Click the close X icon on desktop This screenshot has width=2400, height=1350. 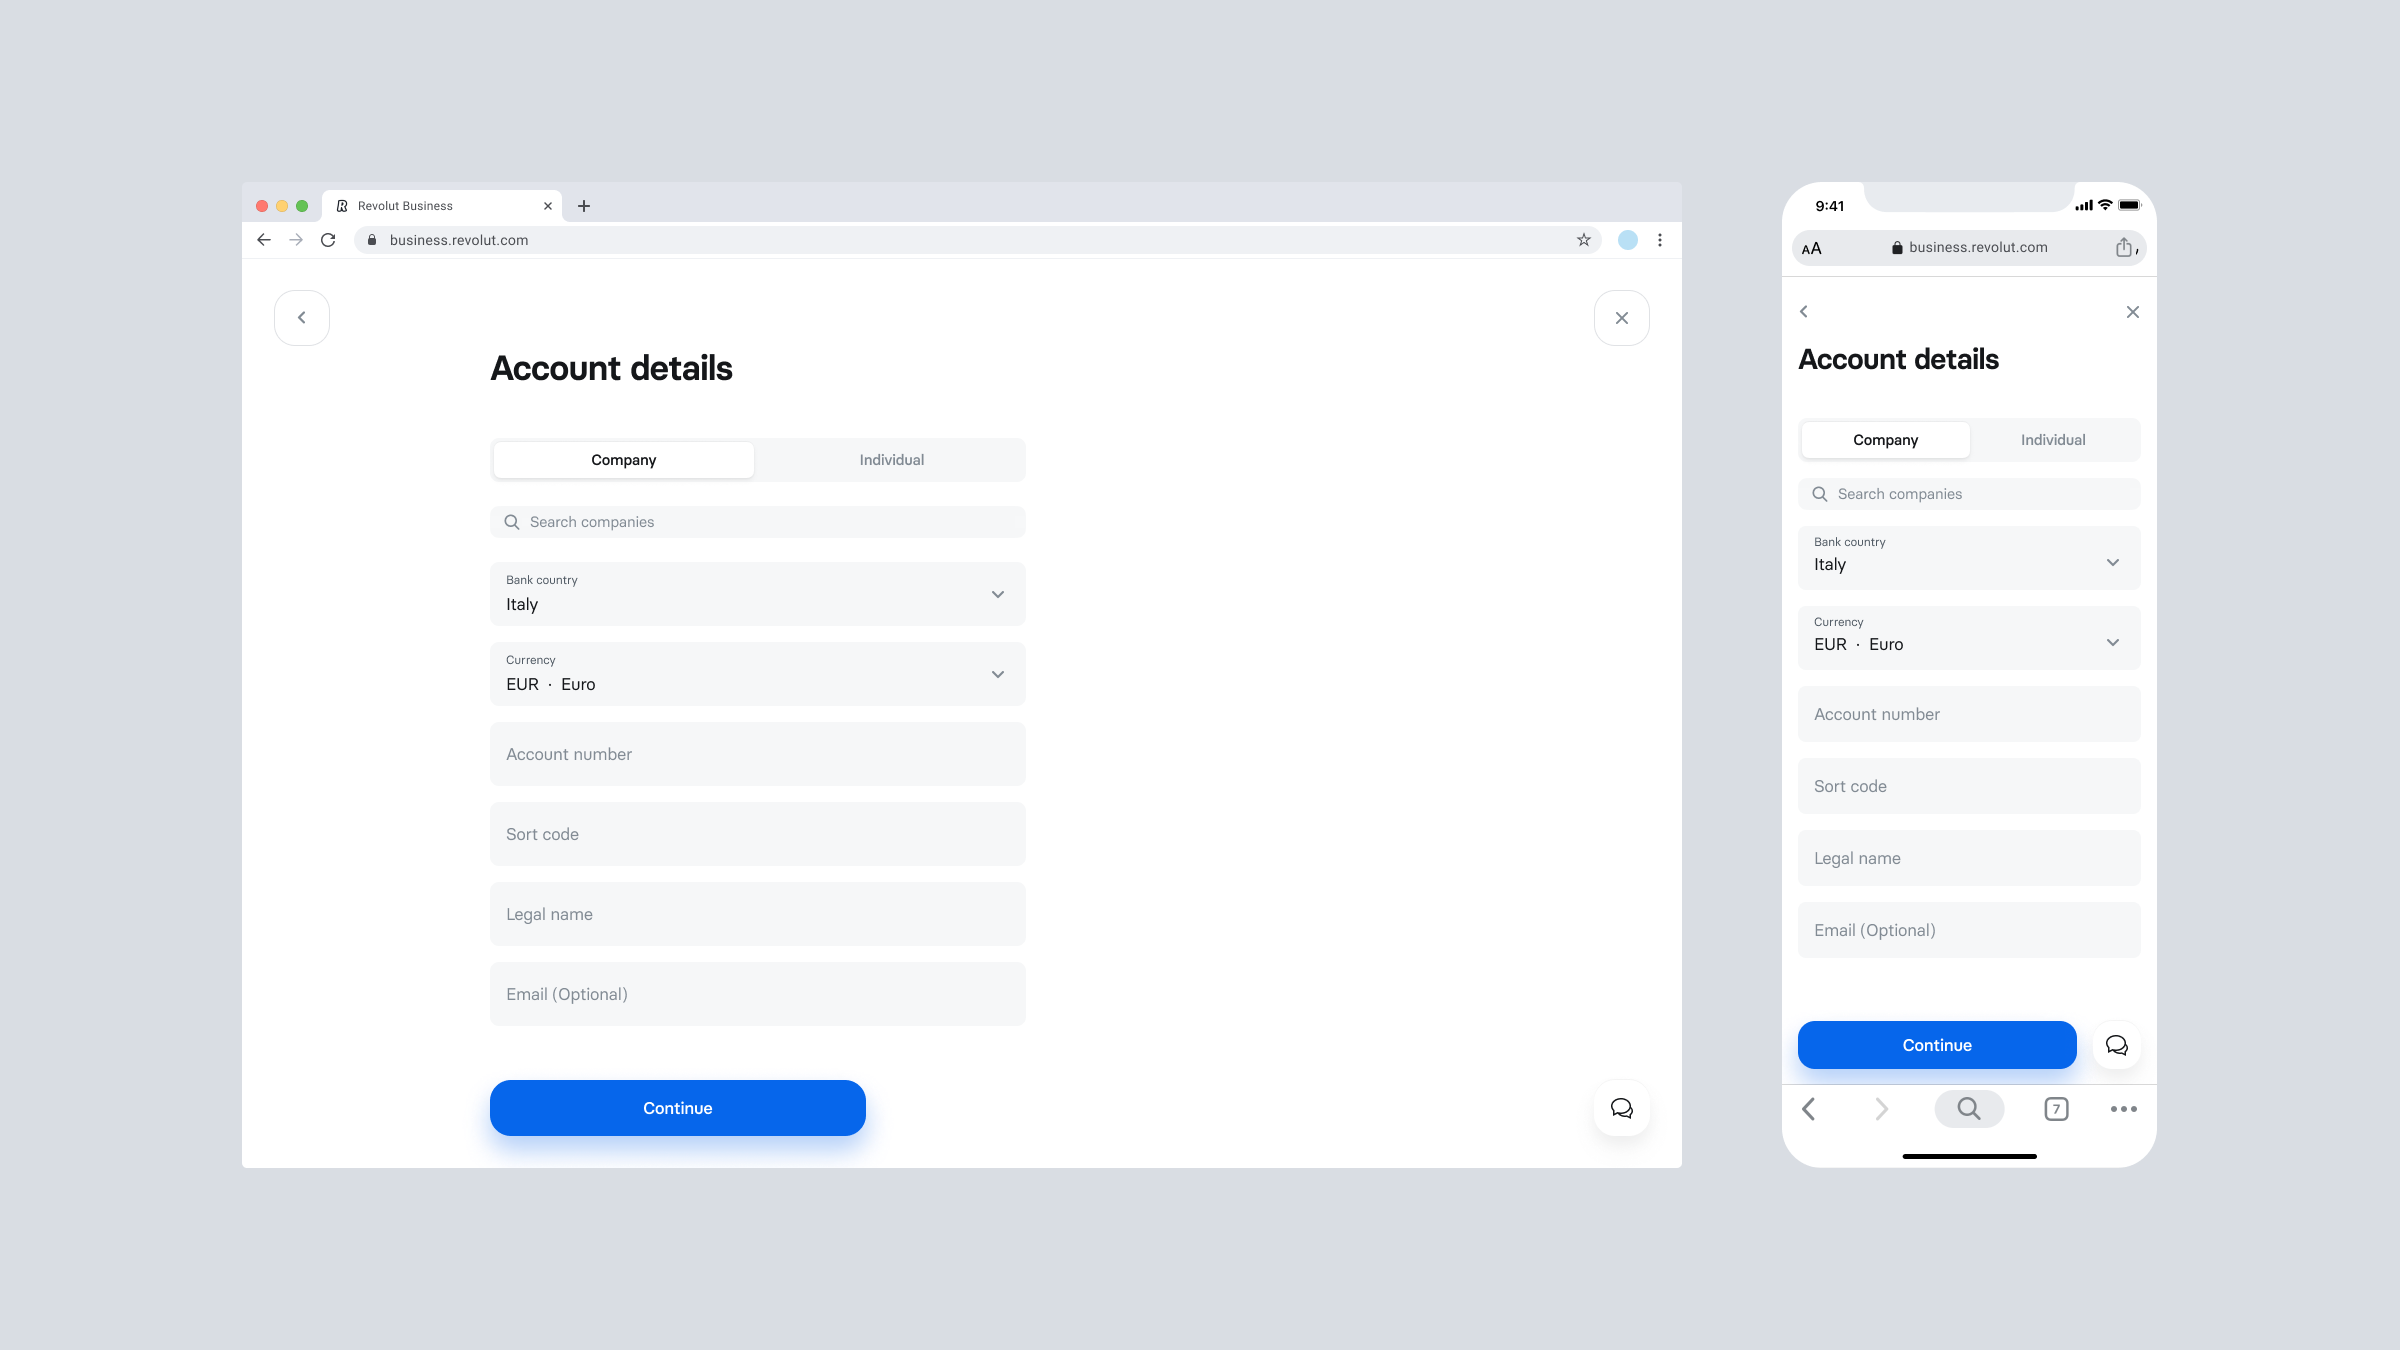(x=1622, y=316)
